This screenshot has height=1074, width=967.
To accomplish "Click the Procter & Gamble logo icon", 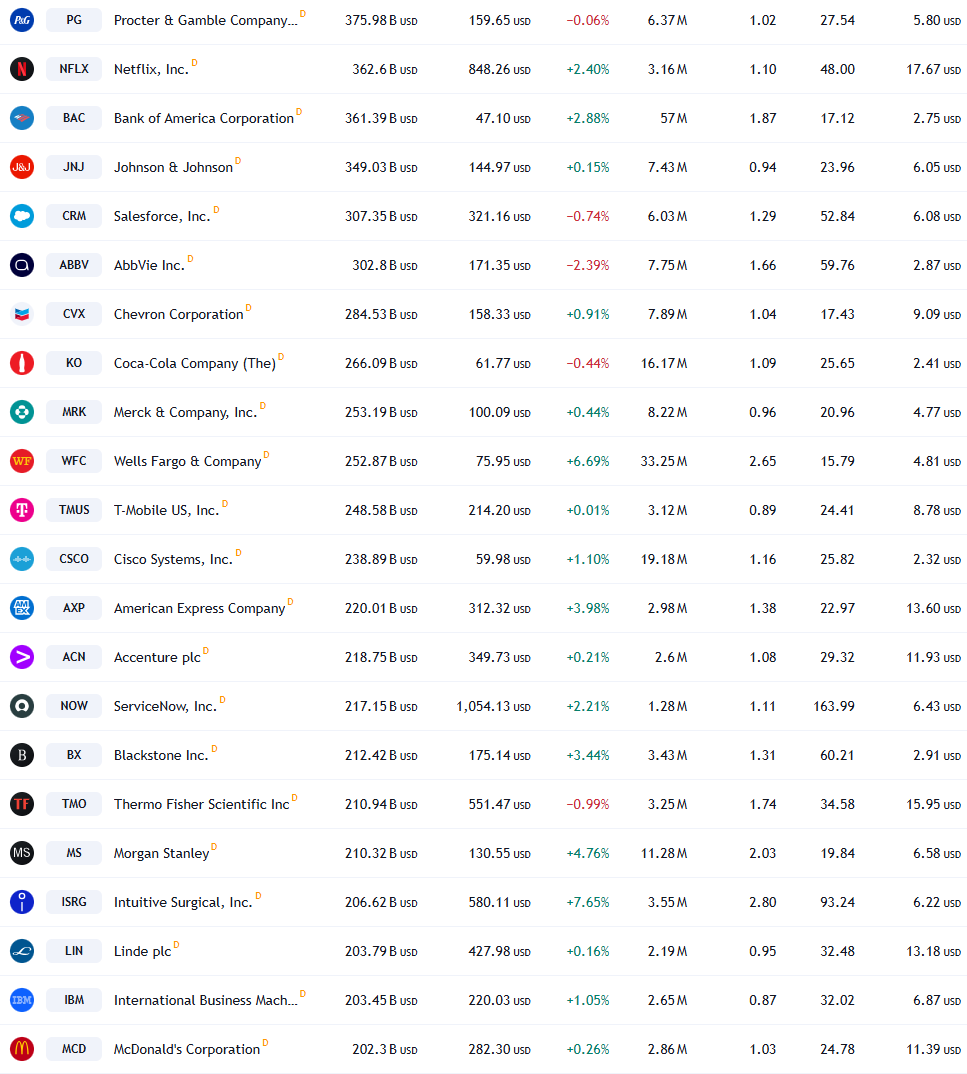I will coord(22,20).
